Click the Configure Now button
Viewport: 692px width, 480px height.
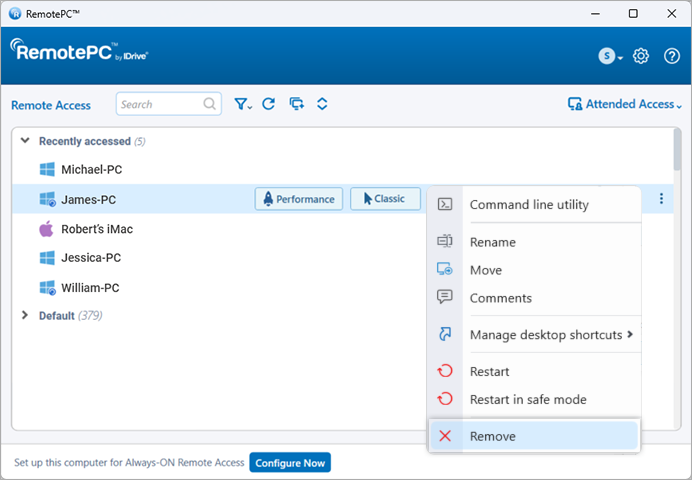coord(289,463)
